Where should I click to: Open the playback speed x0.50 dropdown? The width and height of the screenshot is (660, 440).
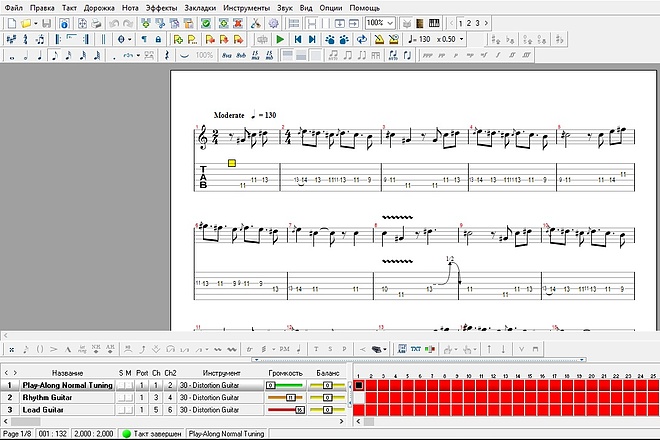click(450, 39)
